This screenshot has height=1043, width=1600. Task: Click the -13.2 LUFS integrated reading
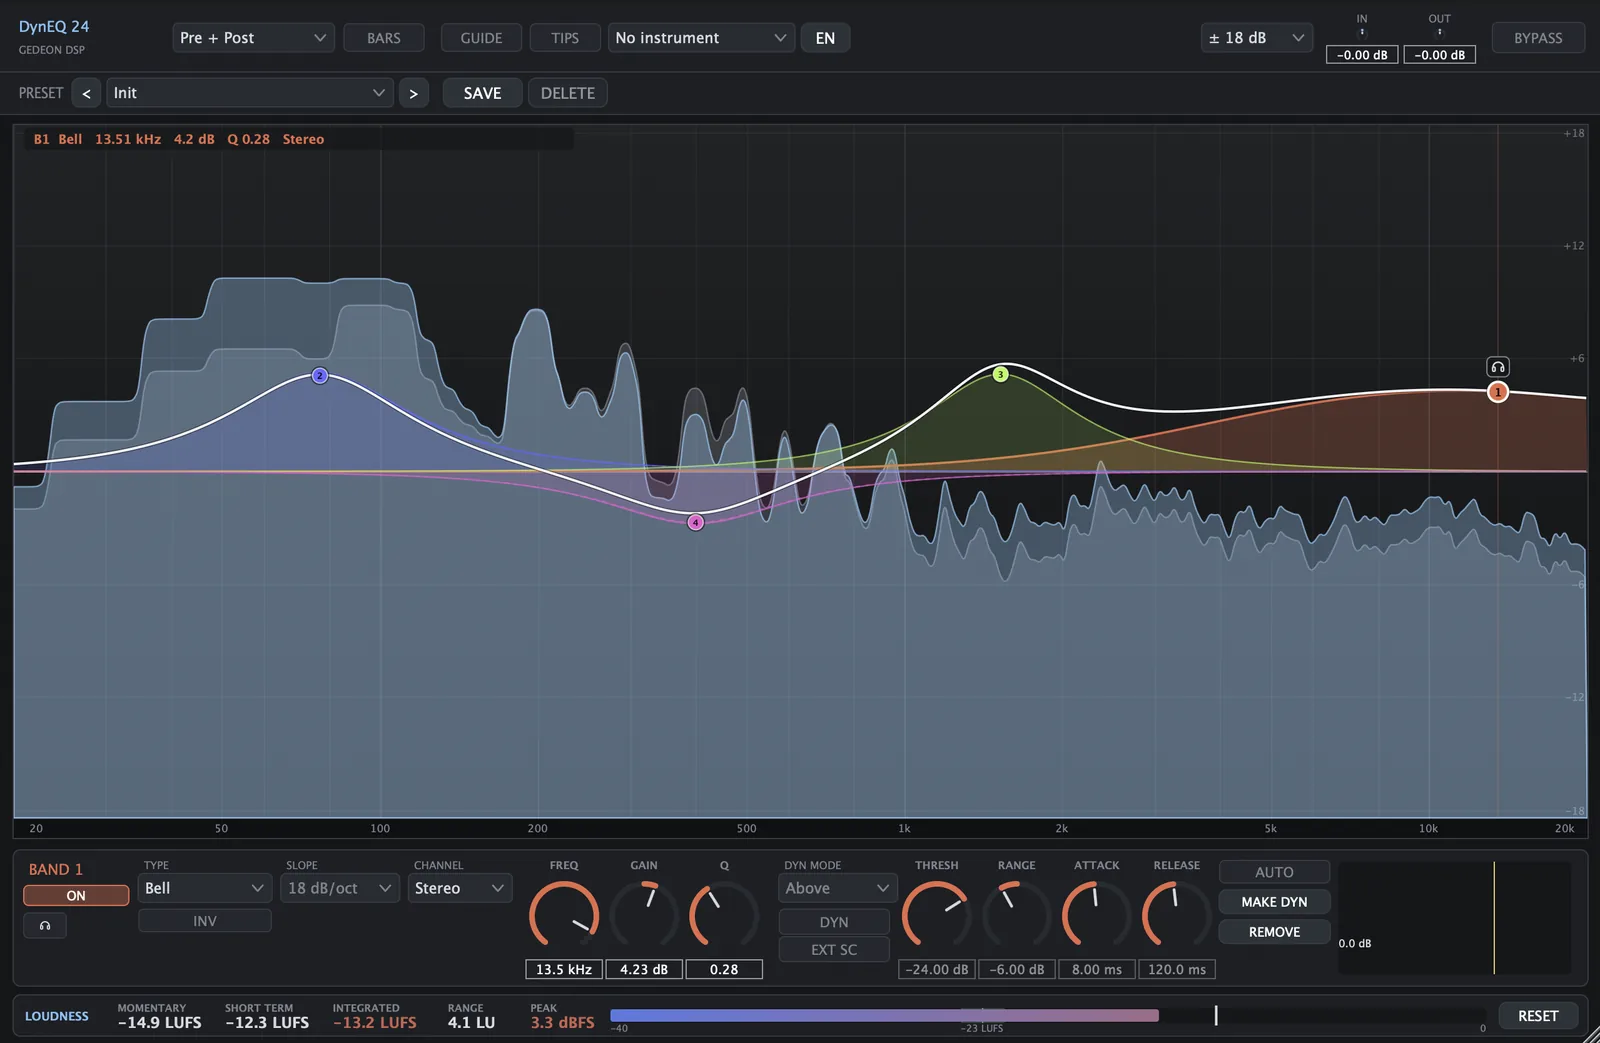[375, 1023]
